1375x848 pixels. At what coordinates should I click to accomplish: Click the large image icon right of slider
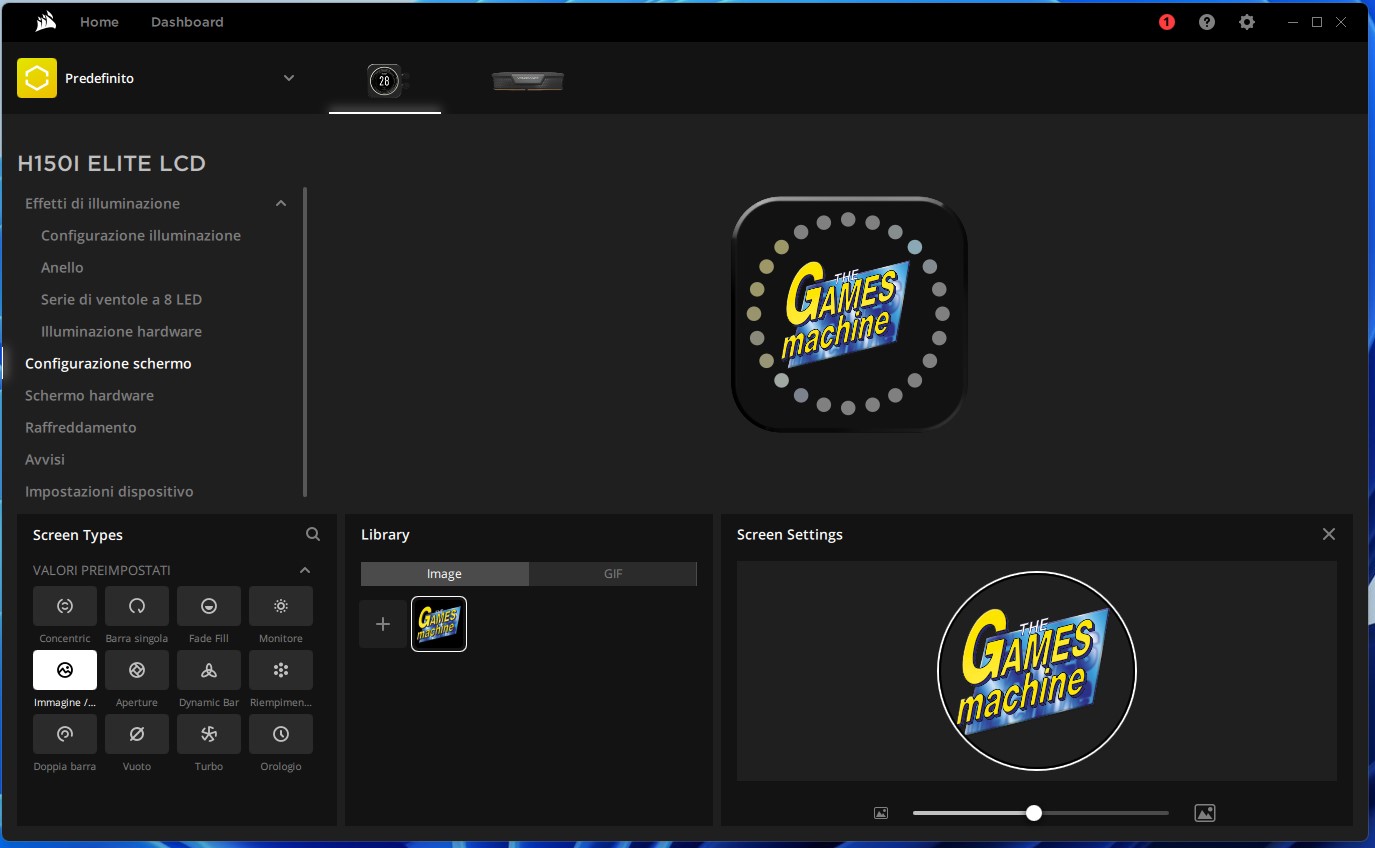(x=1205, y=813)
